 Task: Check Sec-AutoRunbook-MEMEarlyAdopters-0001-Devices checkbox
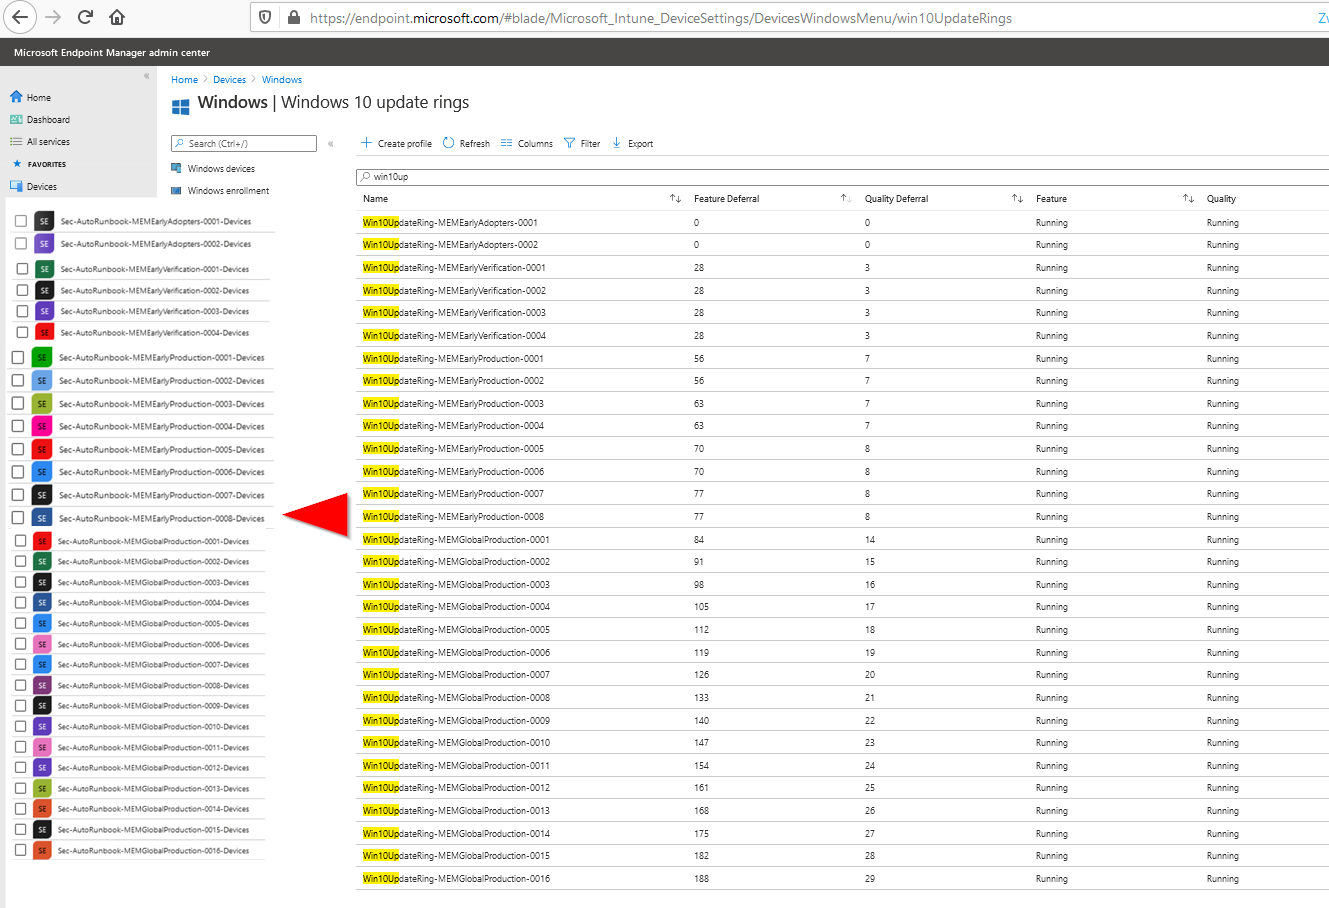click(20, 220)
